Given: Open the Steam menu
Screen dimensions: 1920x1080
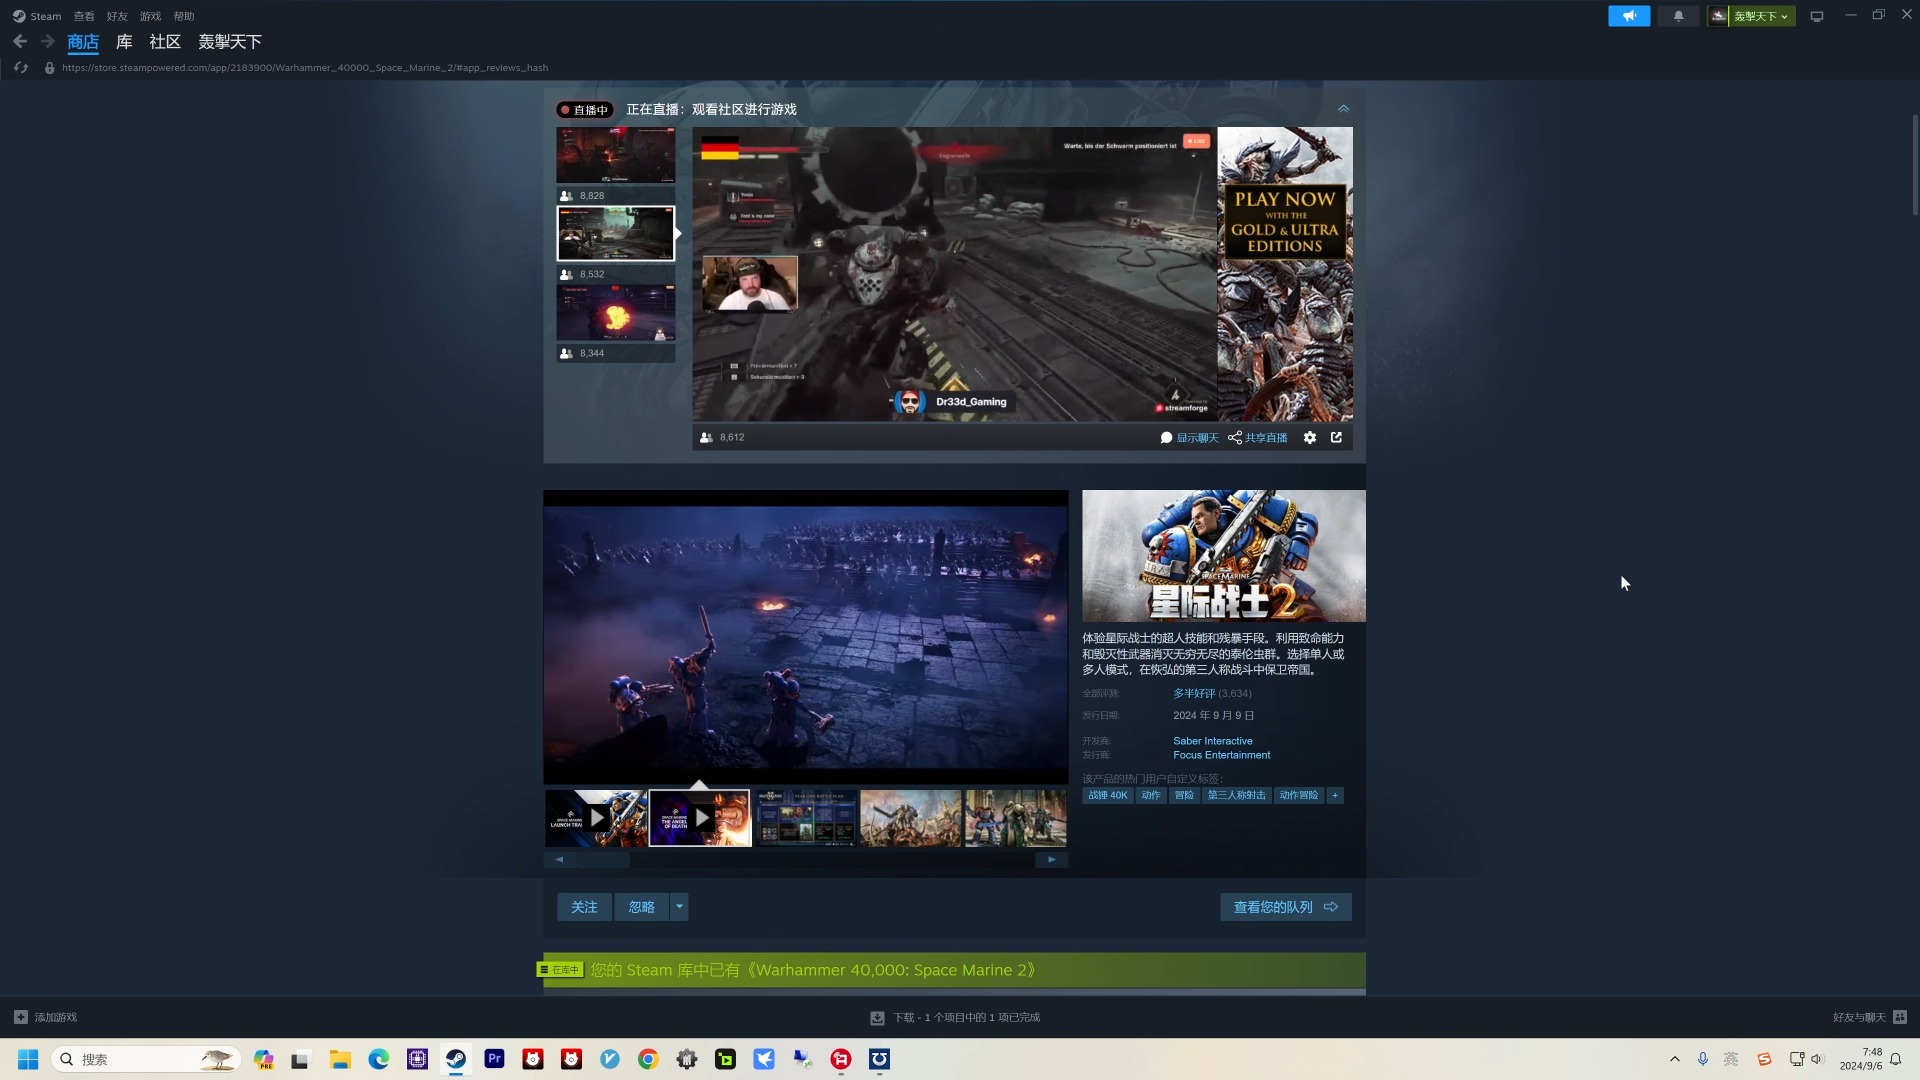Looking at the screenshot, I should [37, 16].
